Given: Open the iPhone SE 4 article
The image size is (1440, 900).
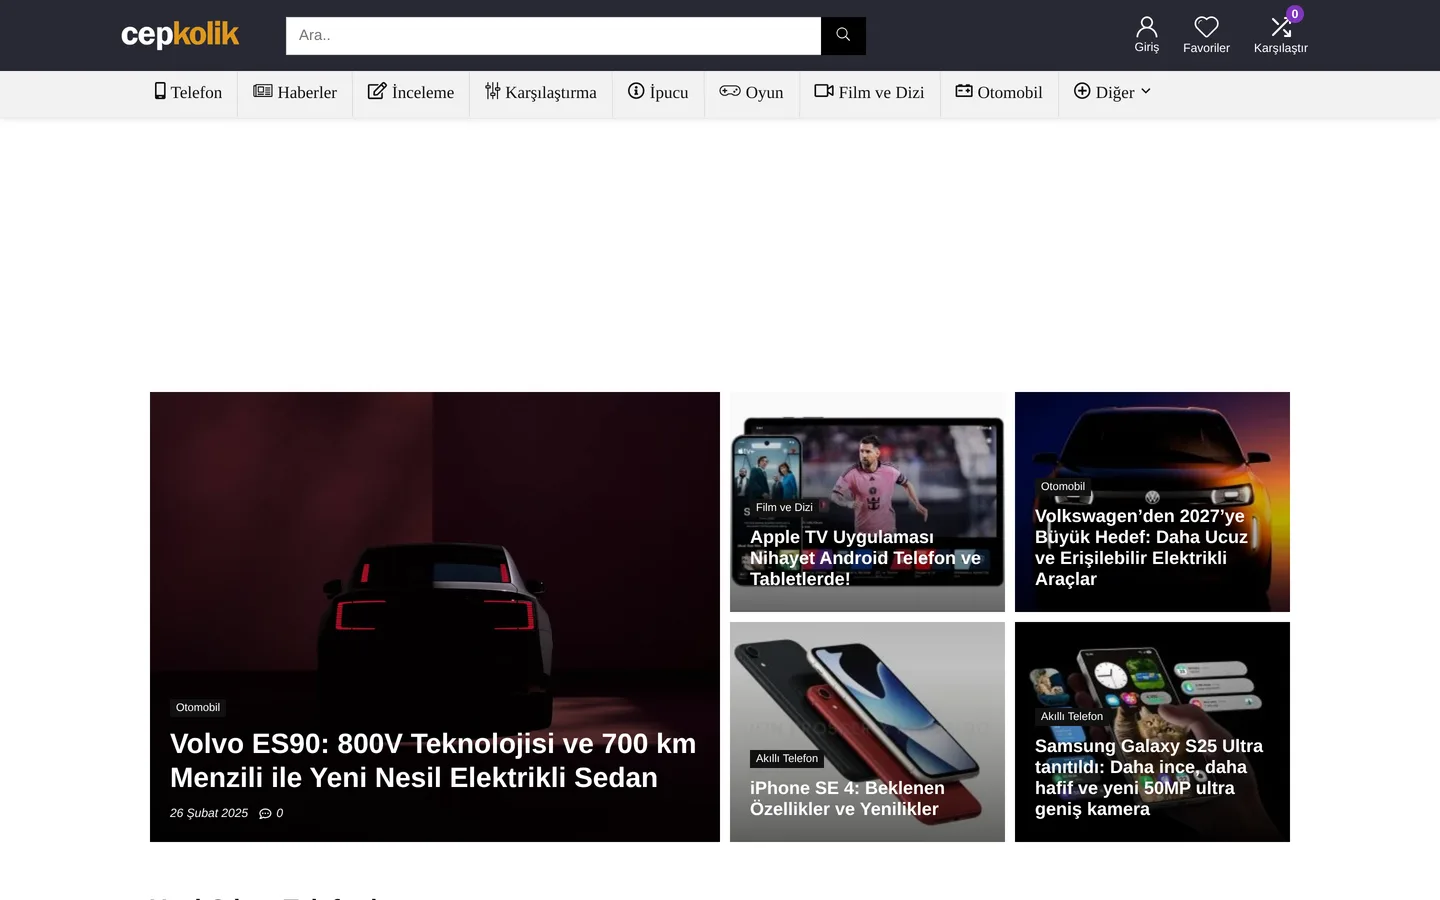Looking at the screenshot, I should [847, 798].
